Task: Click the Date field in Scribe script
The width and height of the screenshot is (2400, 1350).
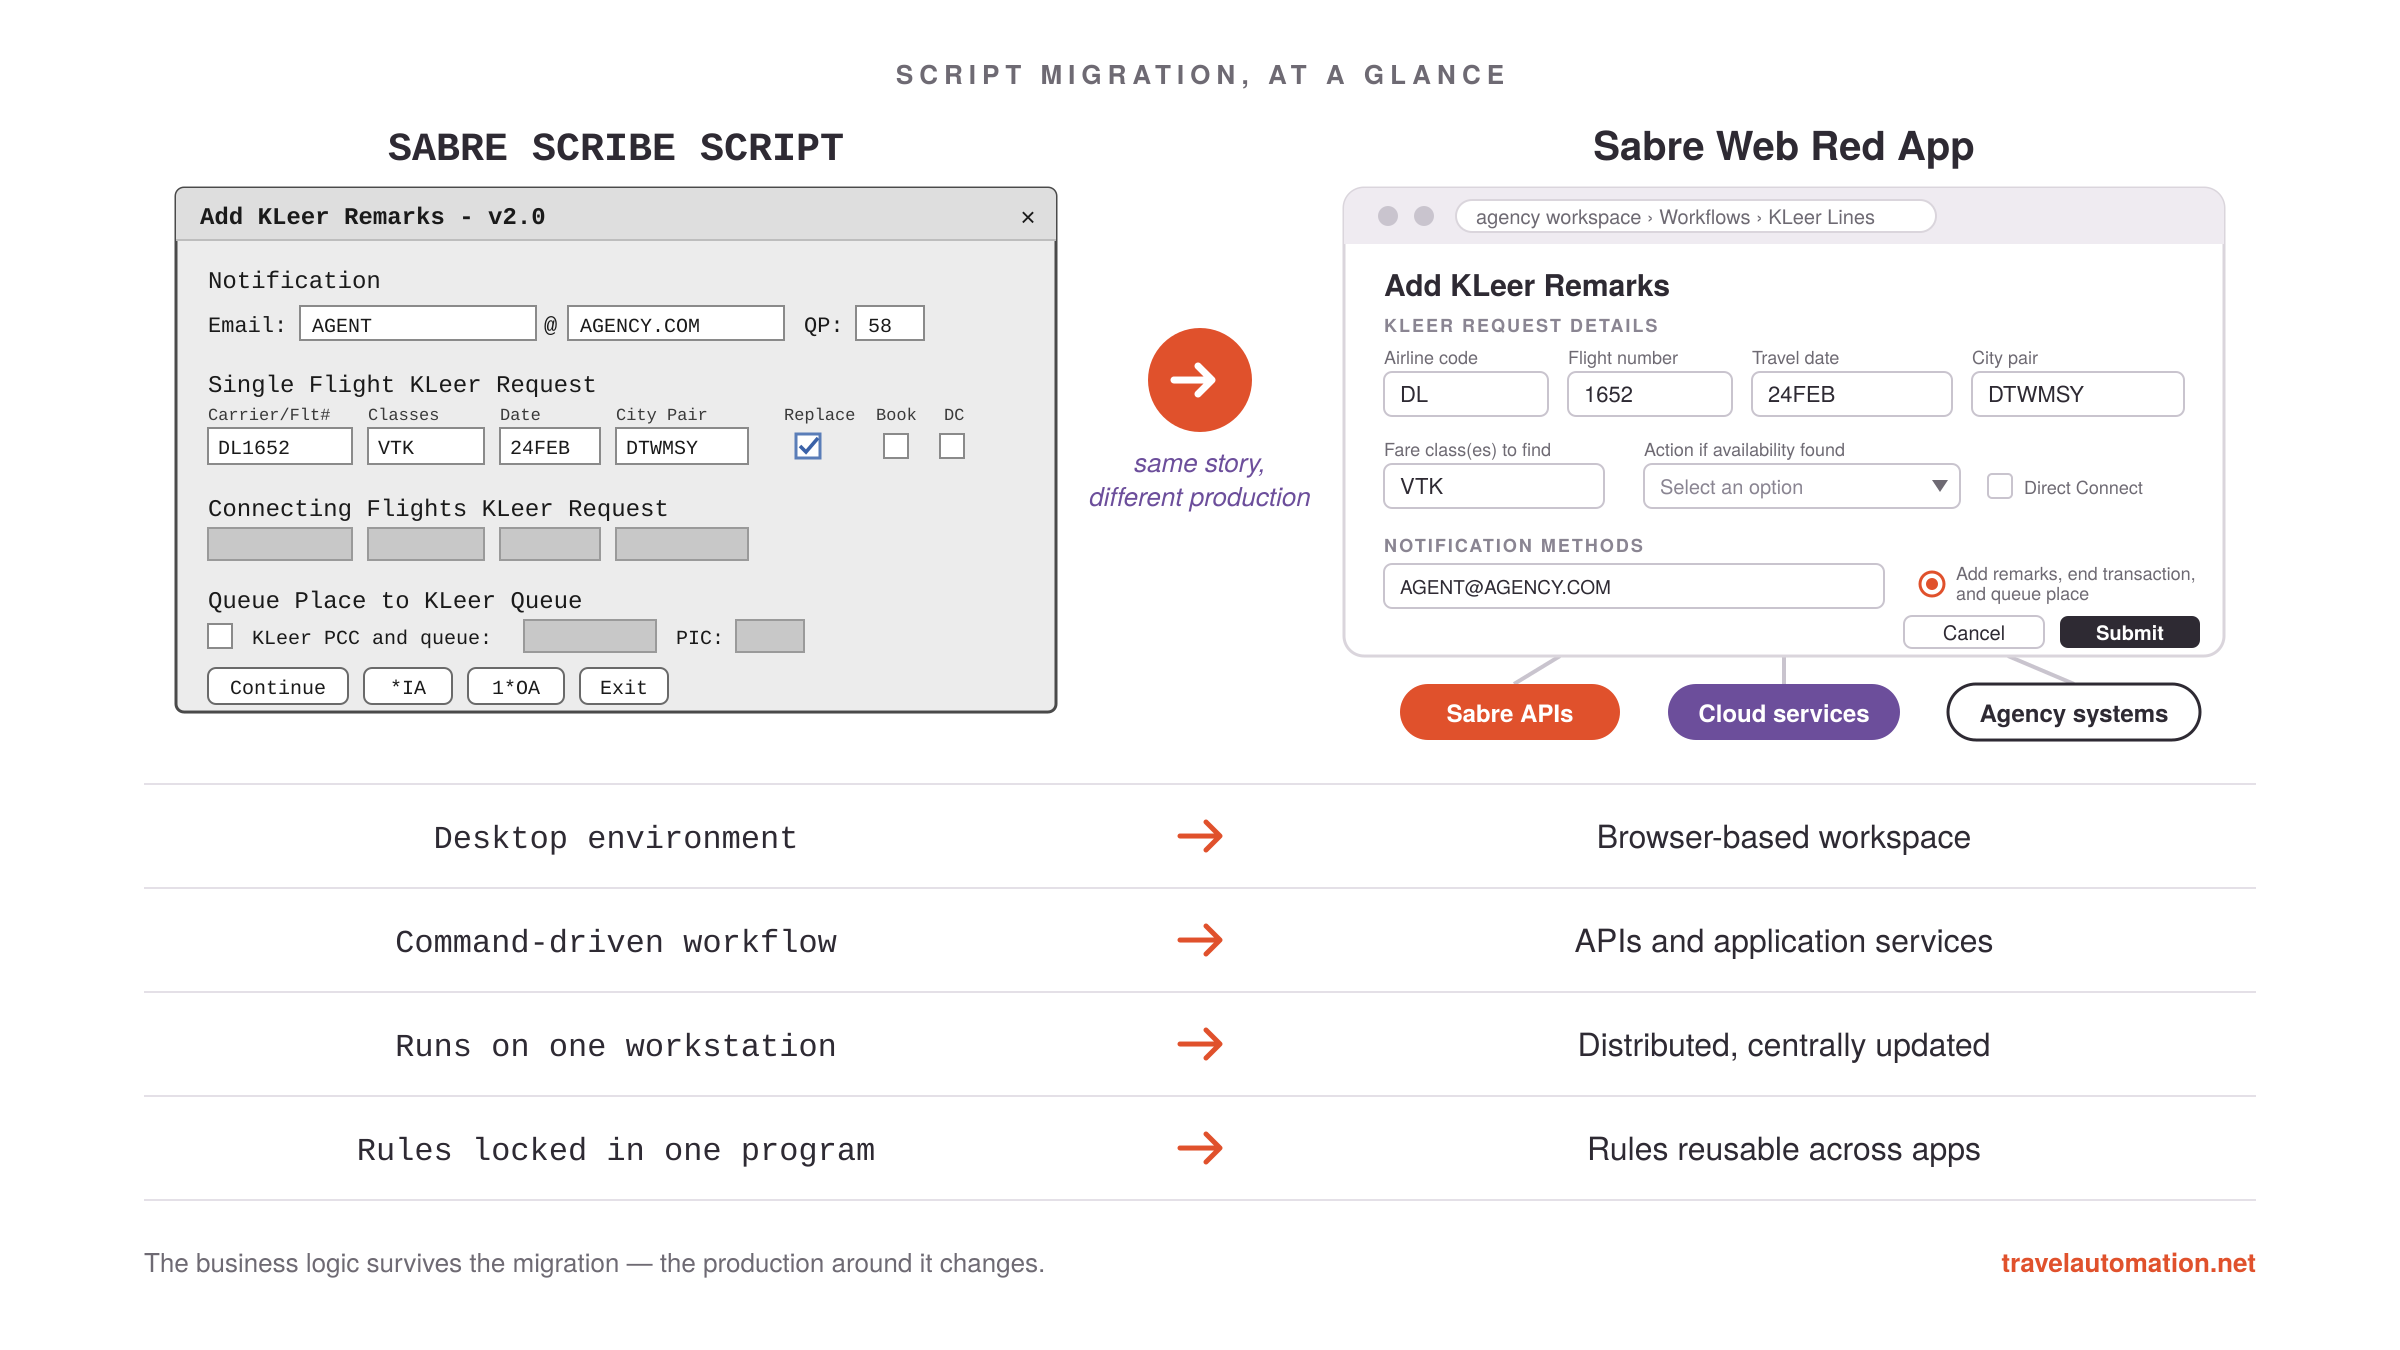Action: (550, 446)
